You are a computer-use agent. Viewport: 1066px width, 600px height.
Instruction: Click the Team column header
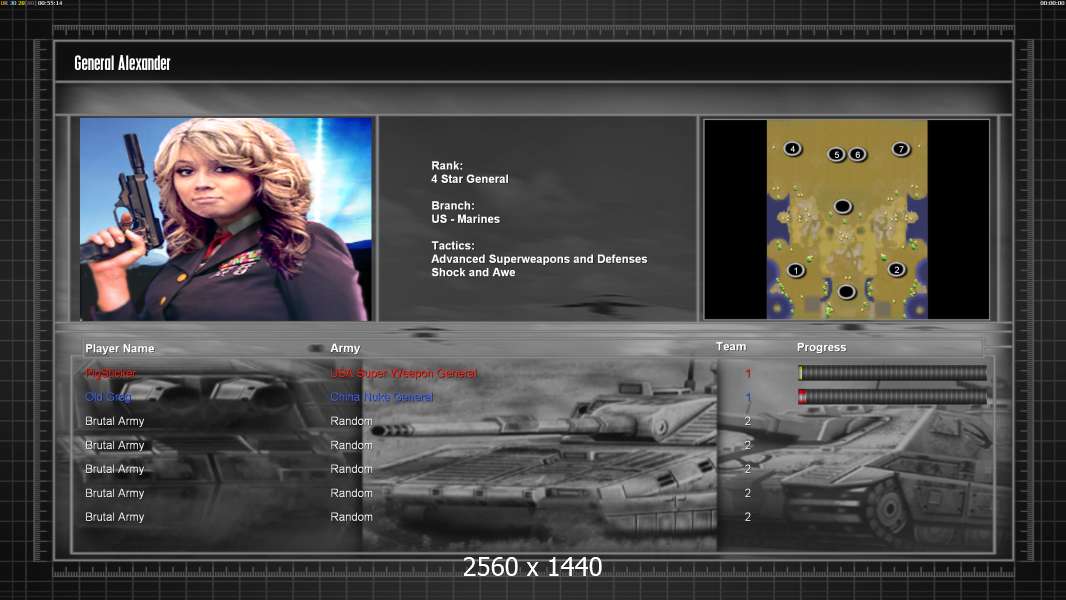tap(731, 347)
